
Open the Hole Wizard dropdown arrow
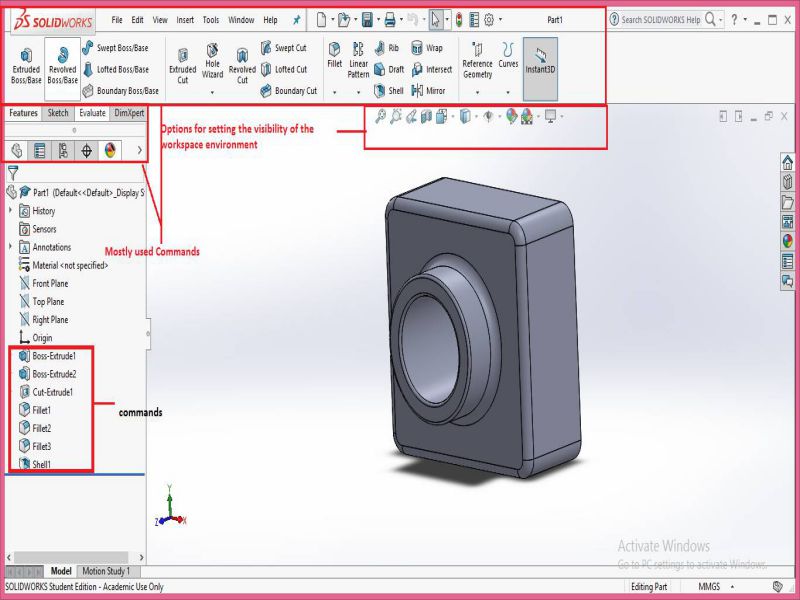pyautogui.click(x=212, y=92)
